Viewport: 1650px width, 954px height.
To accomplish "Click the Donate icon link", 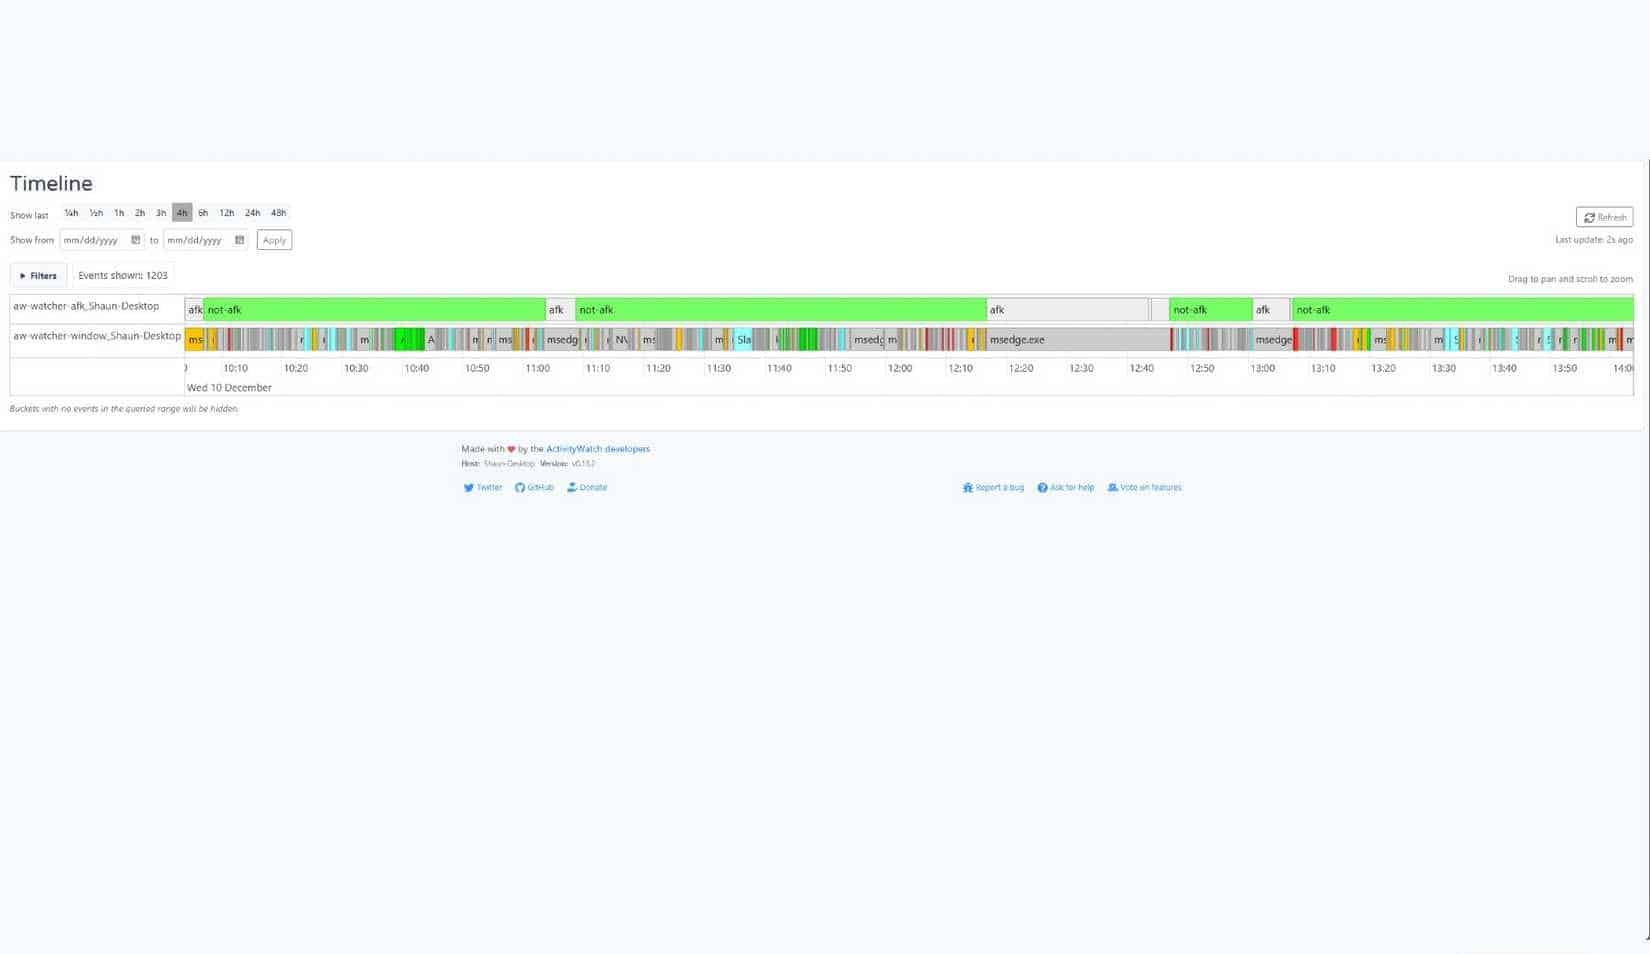I will (x=572, y=488).
